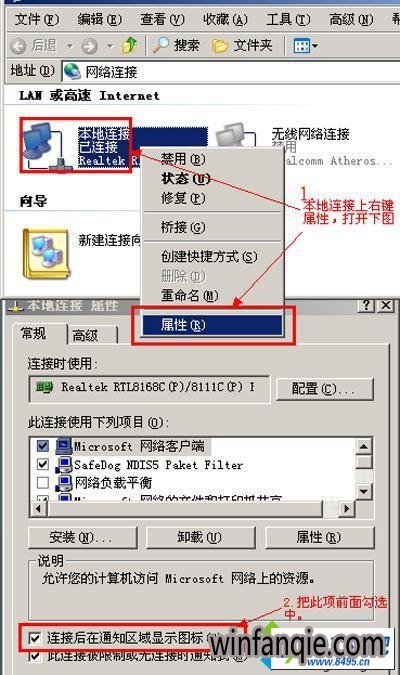This screenshot has height=675, width=400.
Task: Click the list's scroll down arrow
Action: [x=364, y=491]
